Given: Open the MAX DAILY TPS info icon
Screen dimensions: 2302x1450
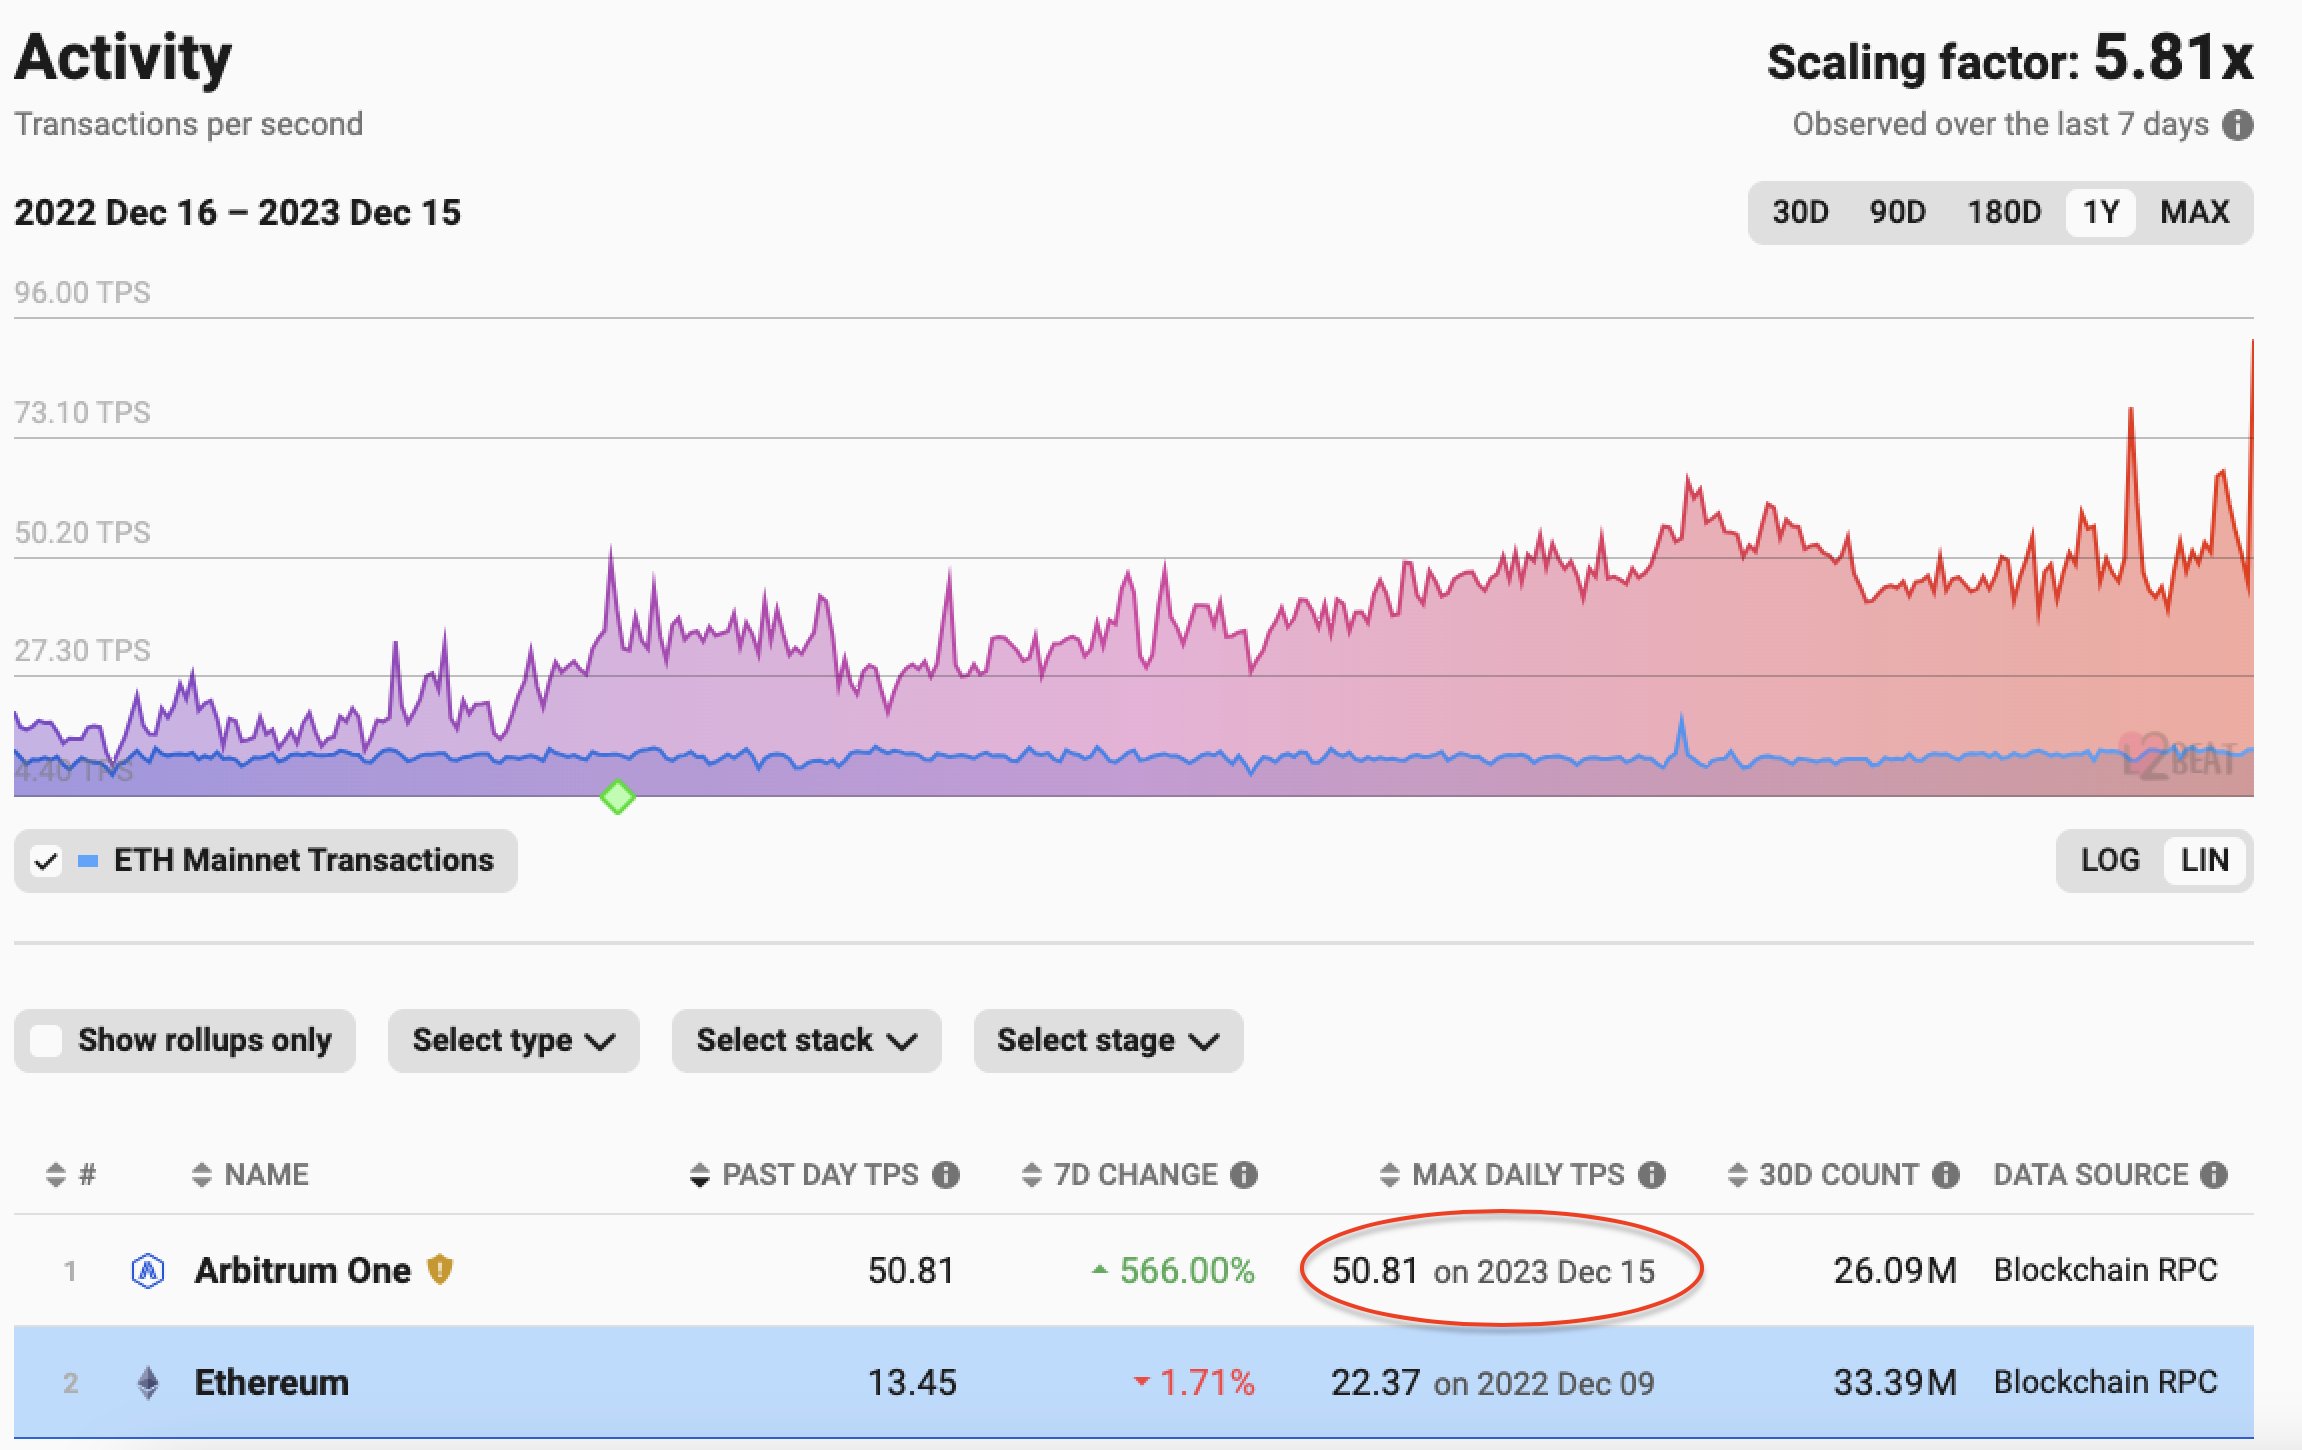Looking at the screenshot, I should tap(1652, 1175).
